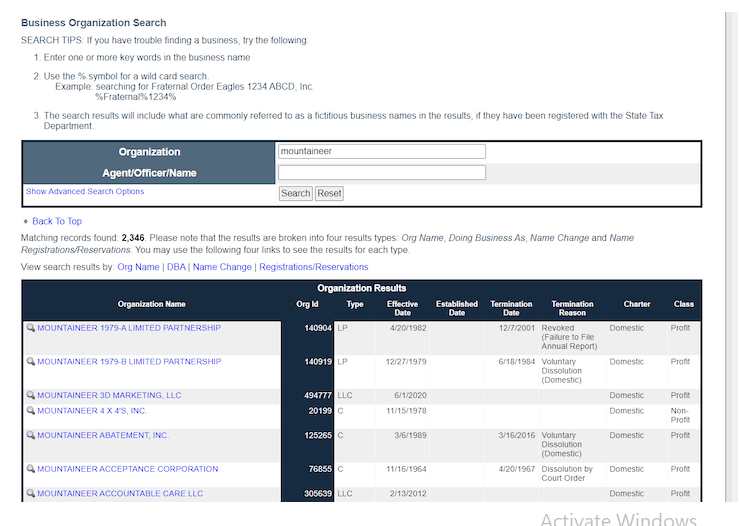The width and height of the screenshot is (739, 526).
Task: Expand Show Advanced Search Options
Action: (85, 191)
